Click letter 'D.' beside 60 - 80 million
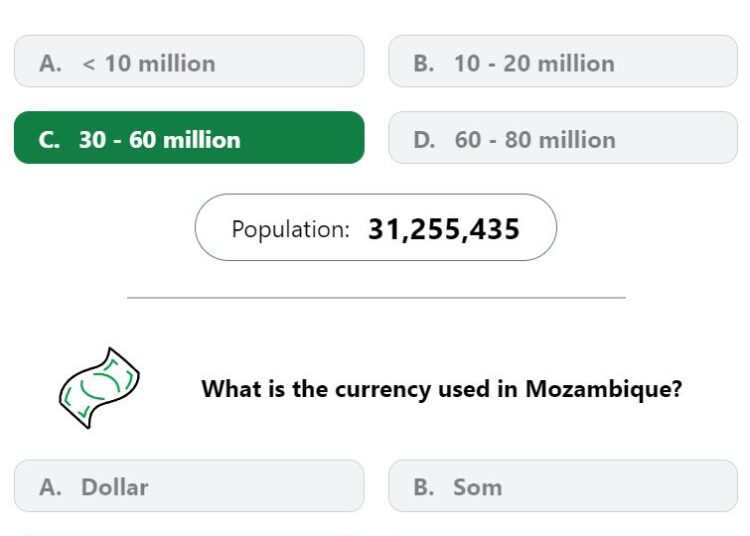The width and height of the screenshot is (750, 536). tap(424, 140)
